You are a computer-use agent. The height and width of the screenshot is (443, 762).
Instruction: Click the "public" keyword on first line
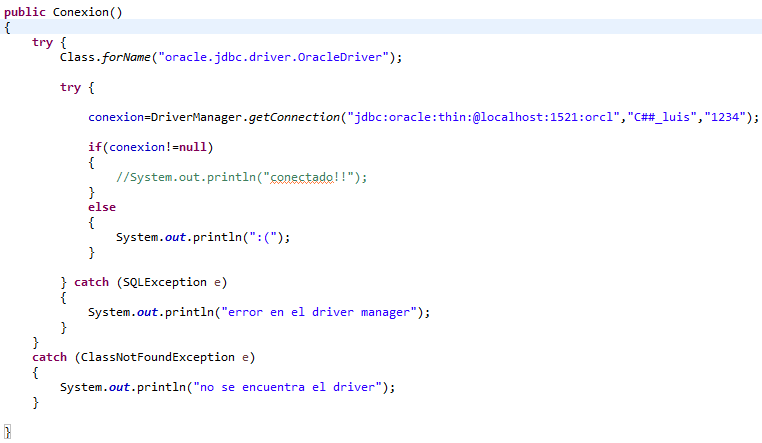(25, 12)
